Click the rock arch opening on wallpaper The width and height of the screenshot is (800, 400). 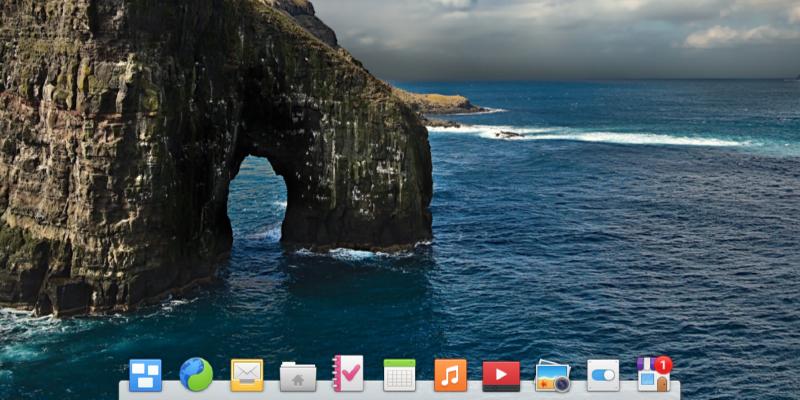pos(255,200)
